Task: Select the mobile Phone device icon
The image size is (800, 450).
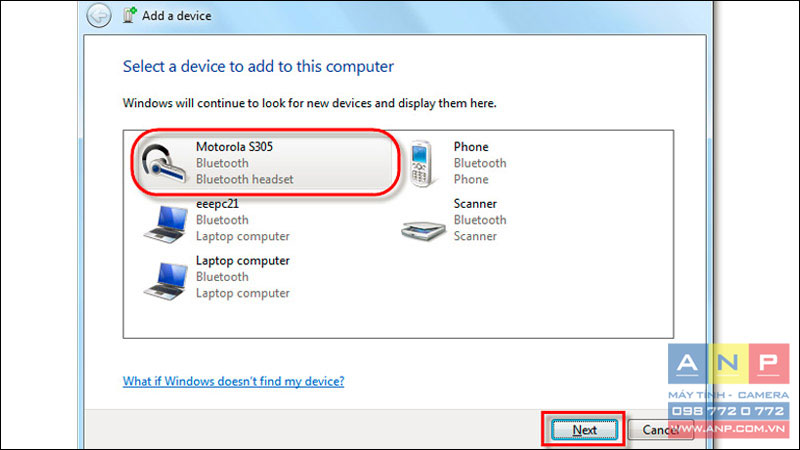Action: (x=422, y=164)
